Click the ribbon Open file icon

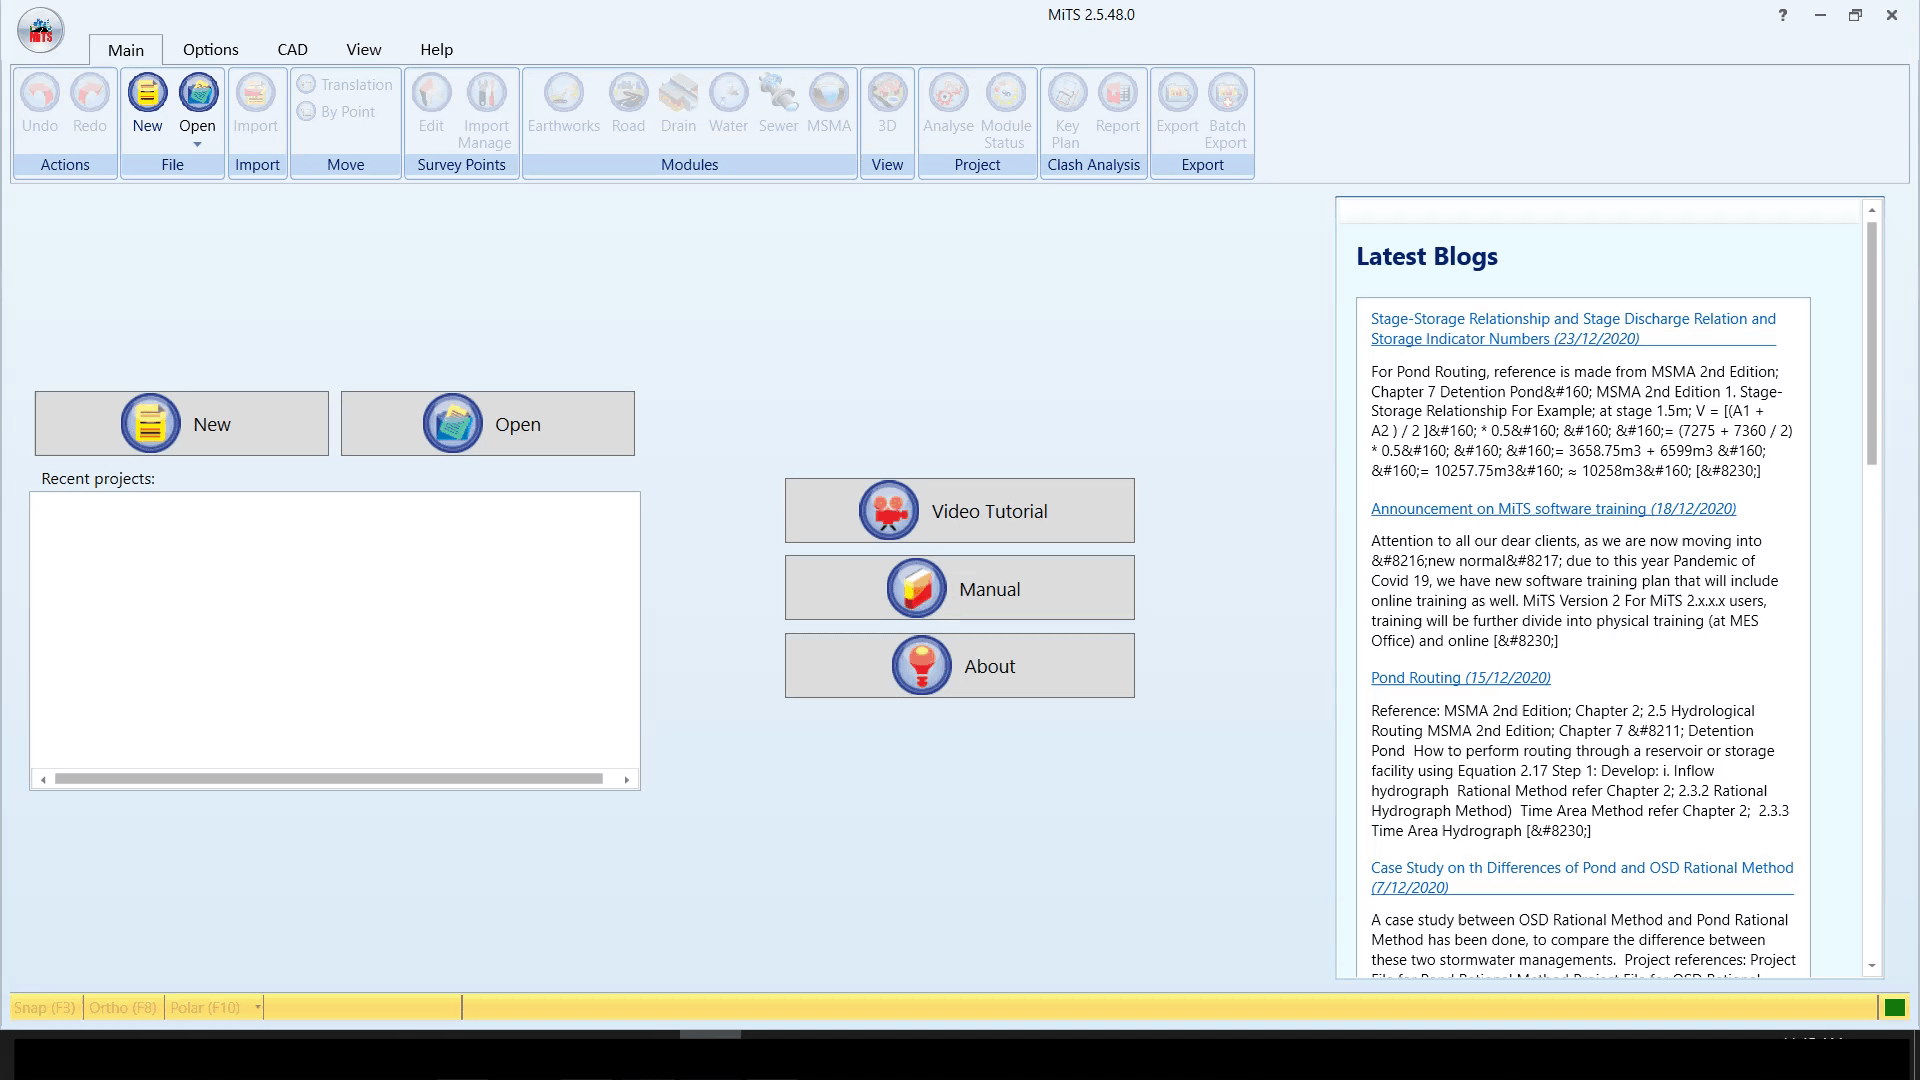pos(198,93)
